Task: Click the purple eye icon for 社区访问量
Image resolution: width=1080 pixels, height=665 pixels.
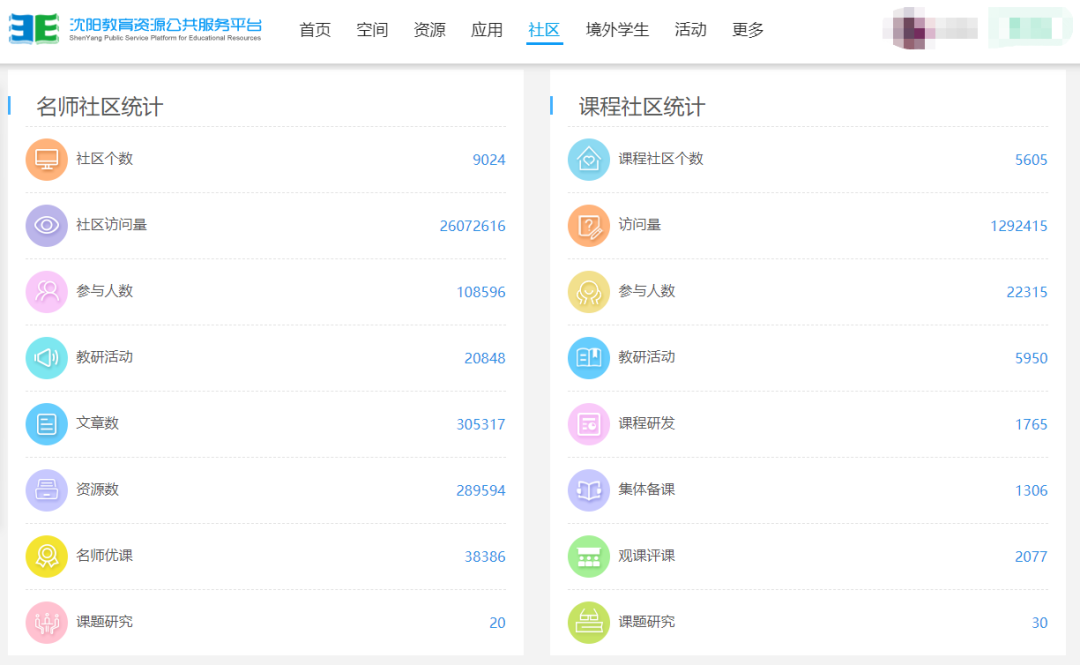Action: [x=46, y=225]
